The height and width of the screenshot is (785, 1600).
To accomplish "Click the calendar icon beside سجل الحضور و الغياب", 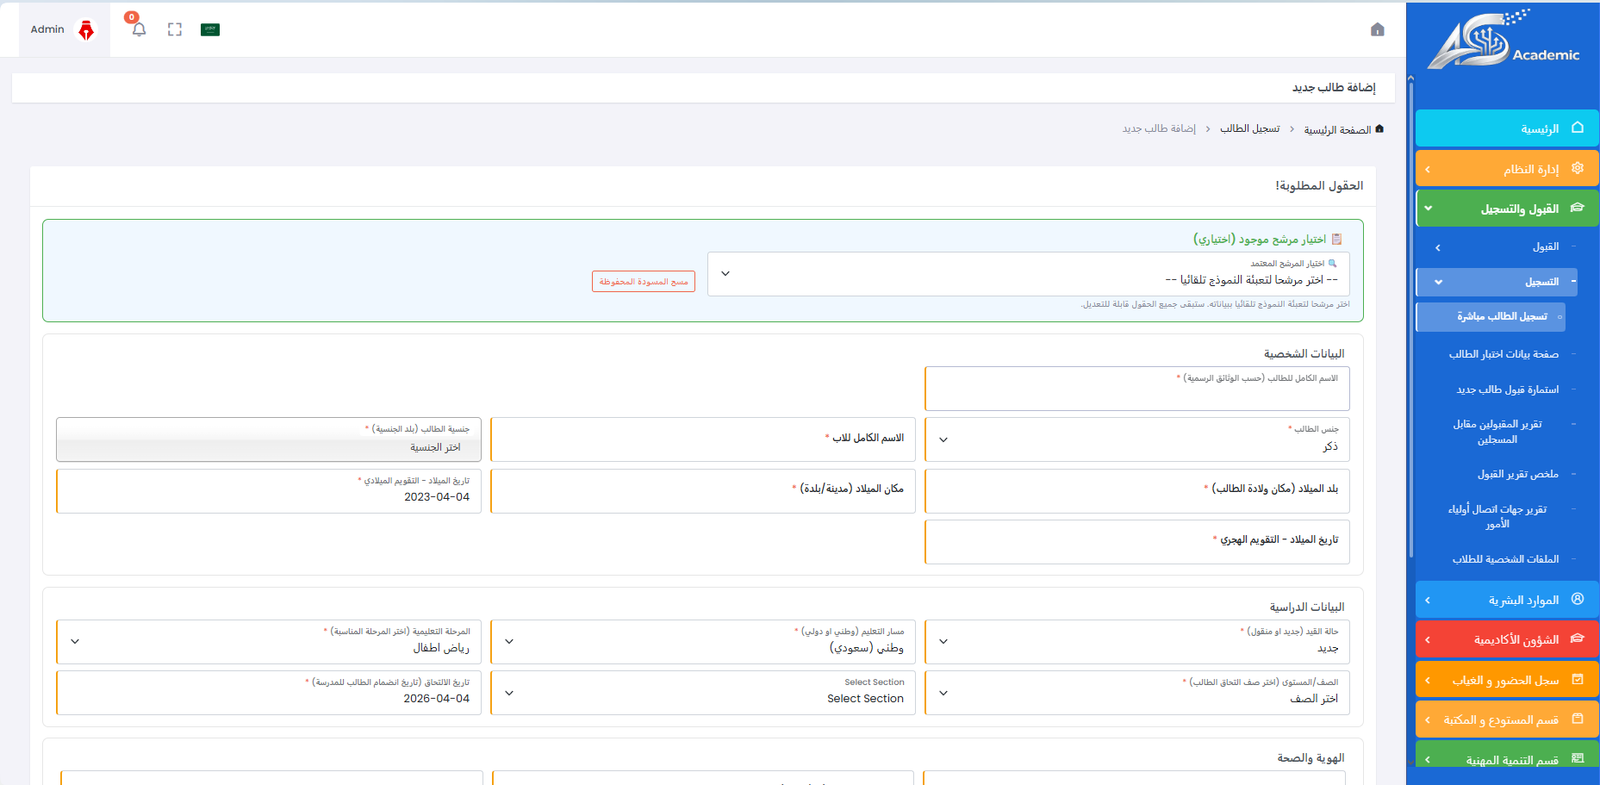I will point(1577,680).
